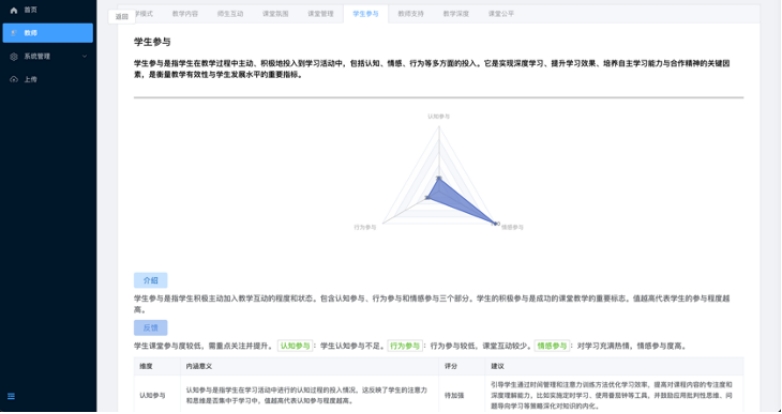Click the 认知参与 radar chart axis label
Image resolution: width=782 pixels, height=414 pixels.
pyautogui.click(x=439, y=116)
